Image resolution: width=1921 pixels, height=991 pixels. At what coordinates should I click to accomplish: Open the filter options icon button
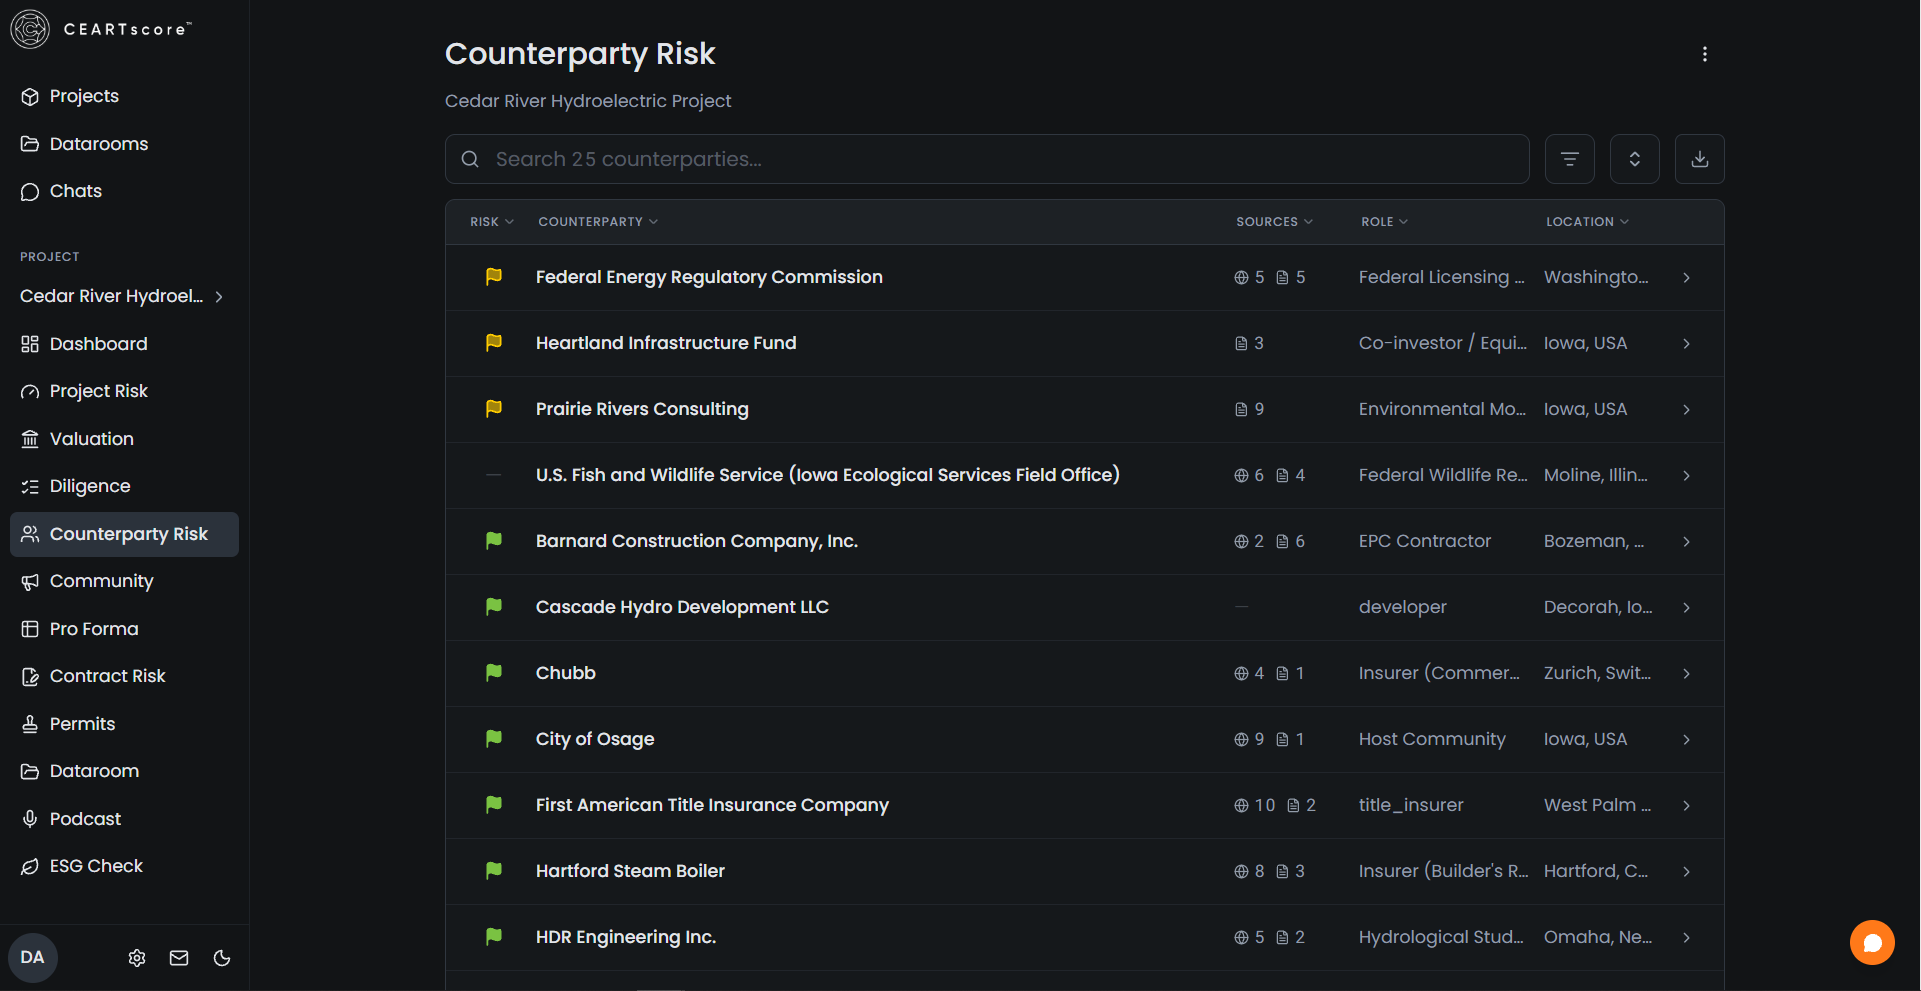[1569, 159]
